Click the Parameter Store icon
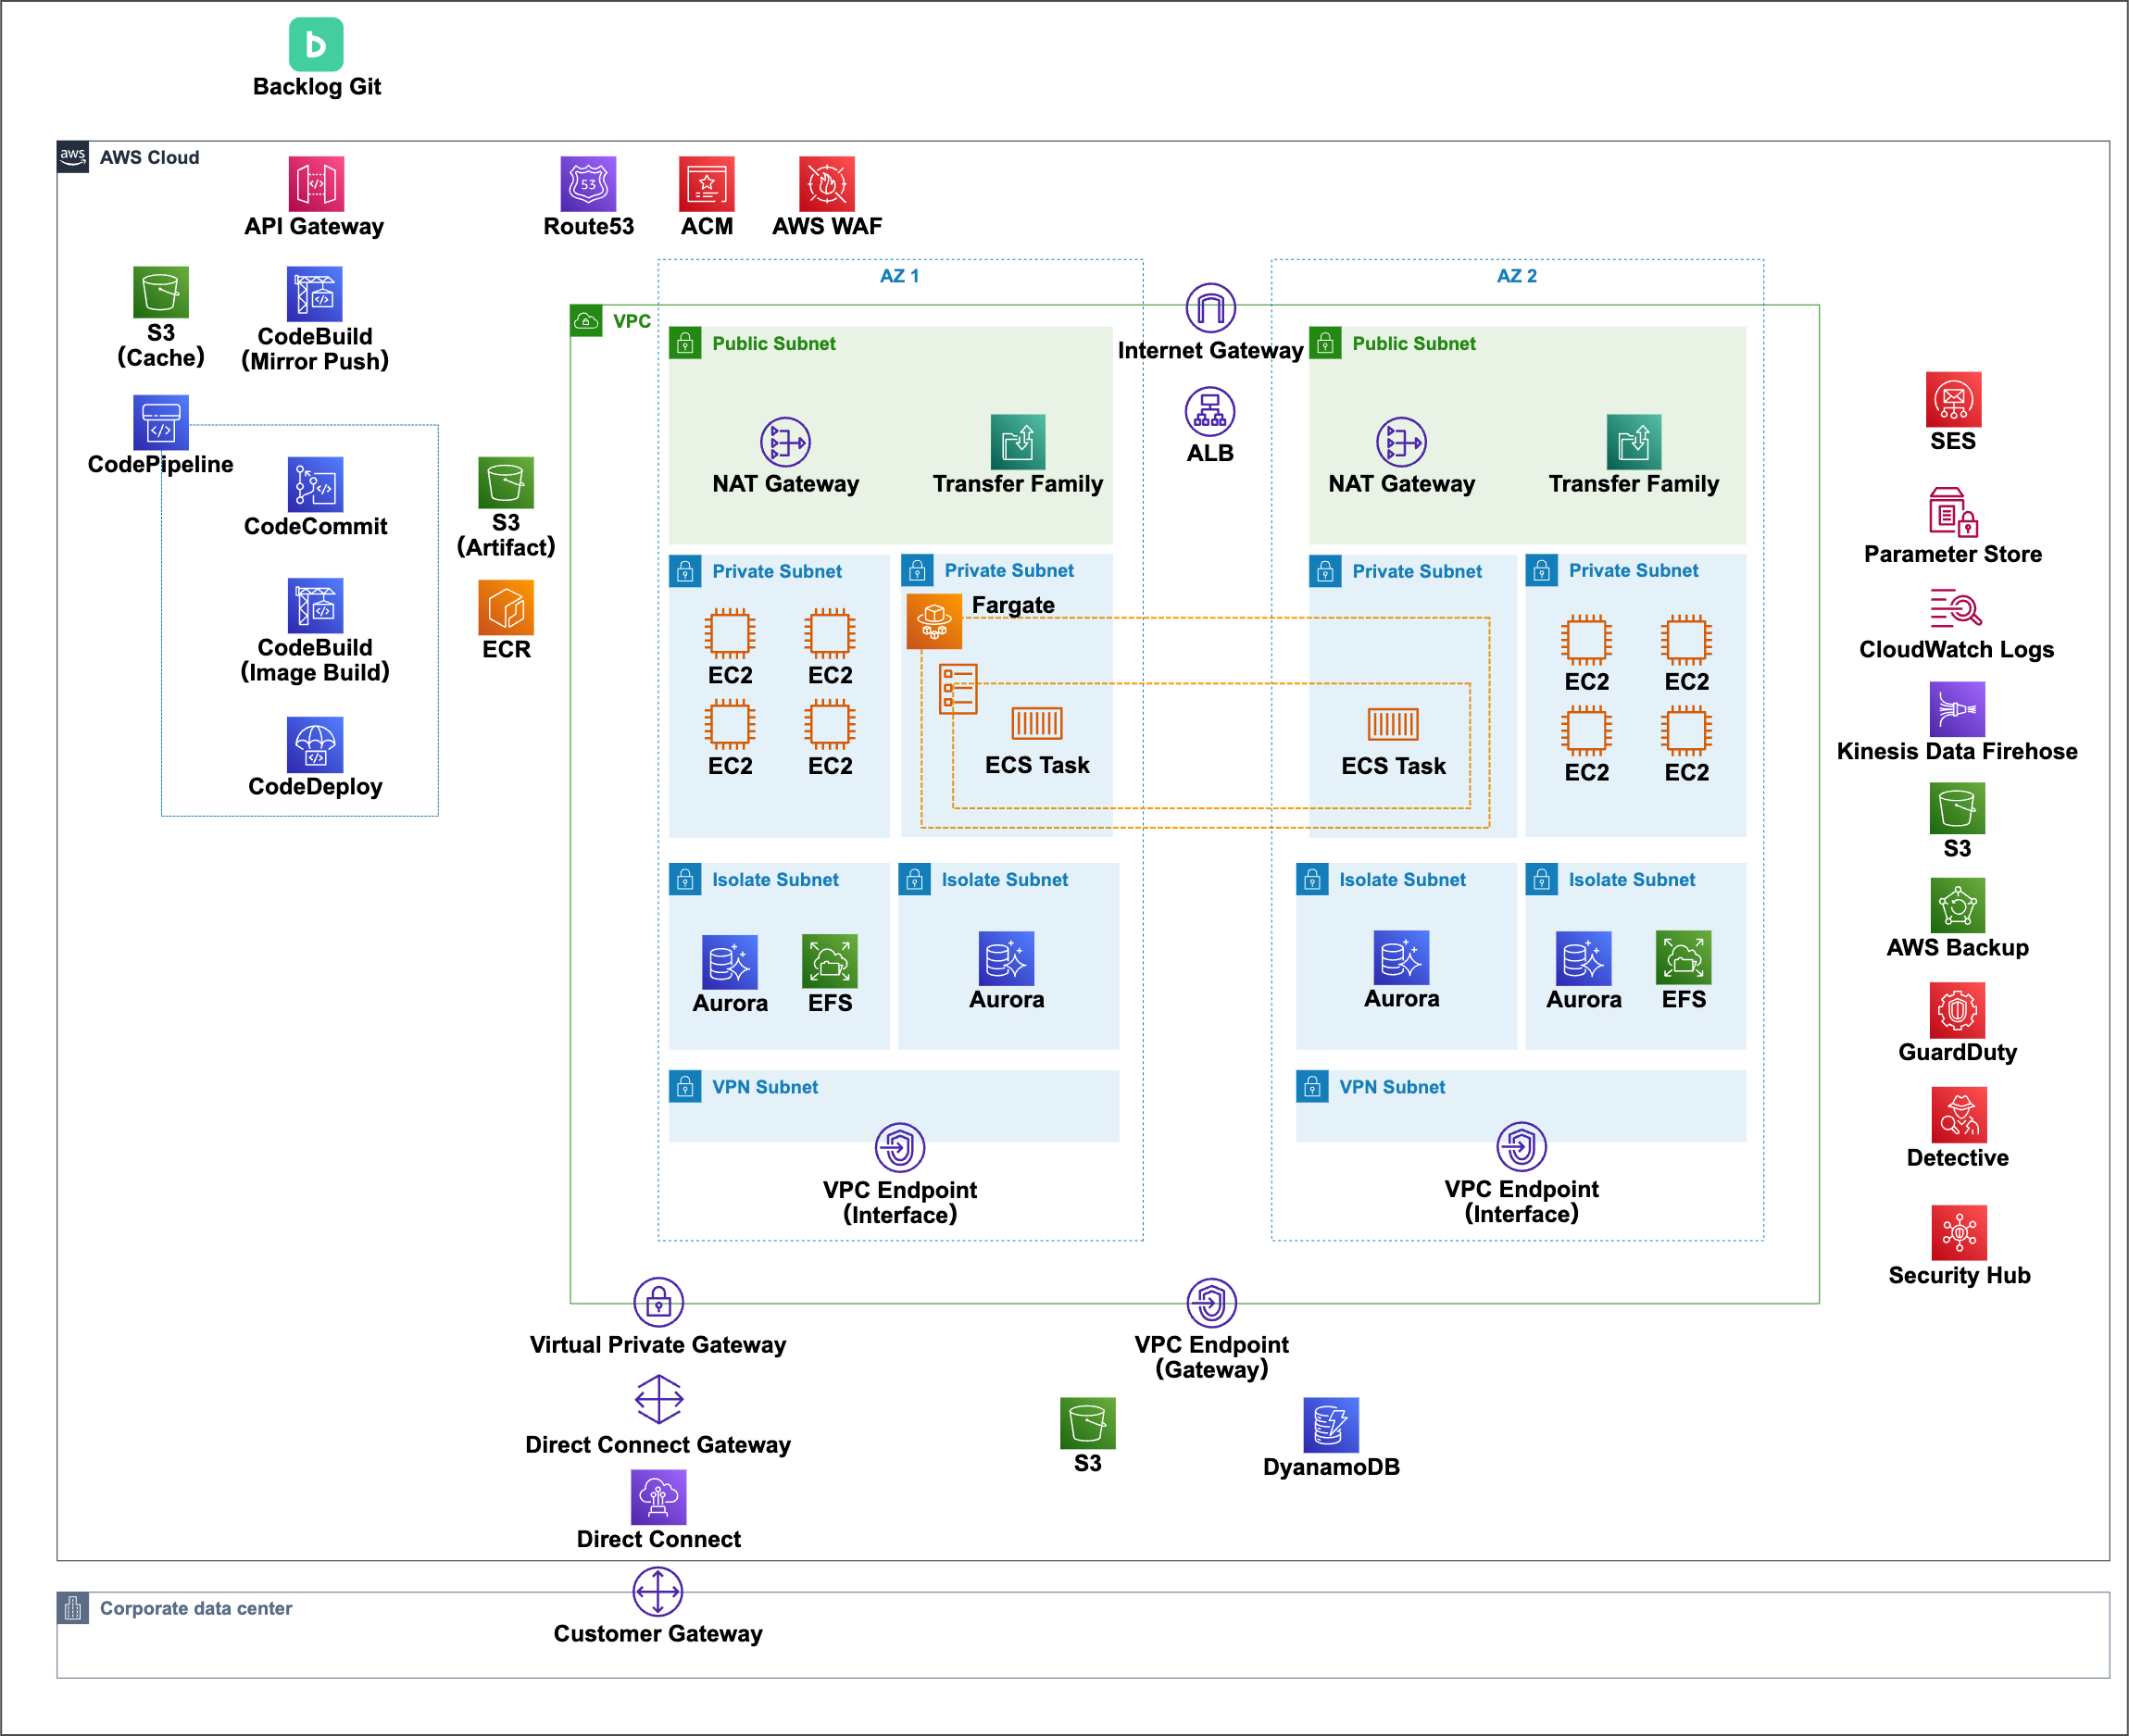Screen dimensions: 2129x1736 click(x=1952, y=513)
